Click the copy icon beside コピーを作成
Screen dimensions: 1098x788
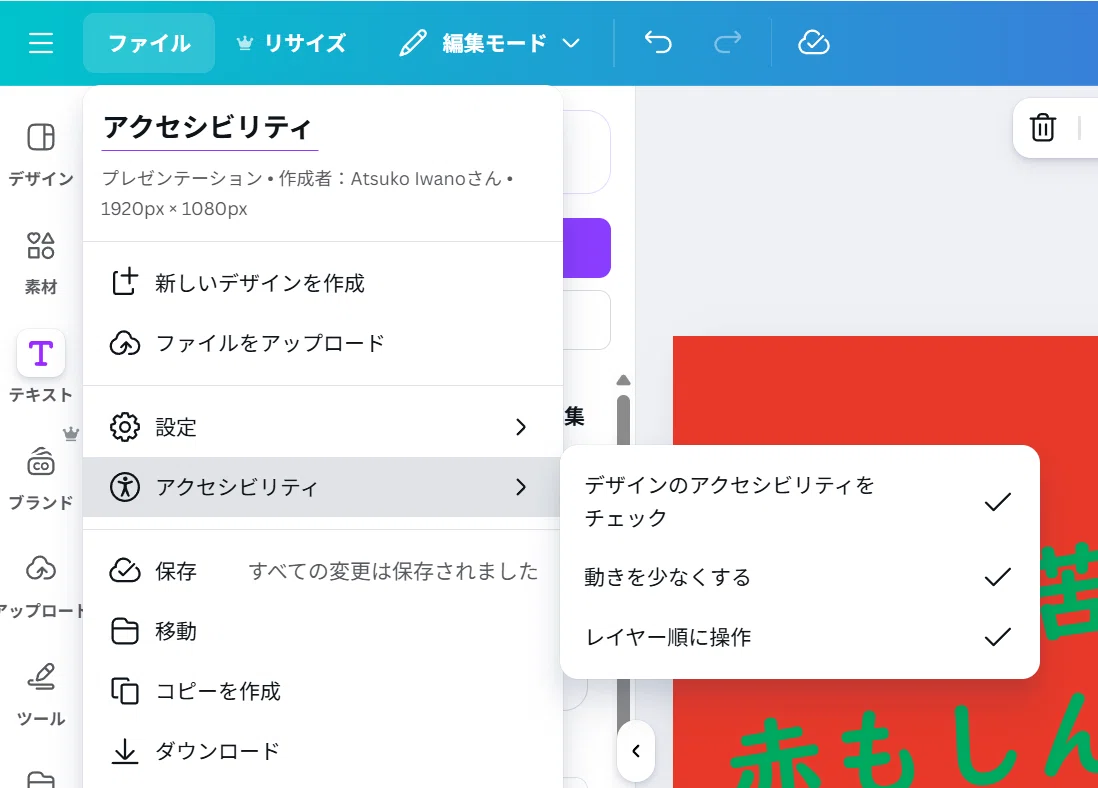point(125,691)
